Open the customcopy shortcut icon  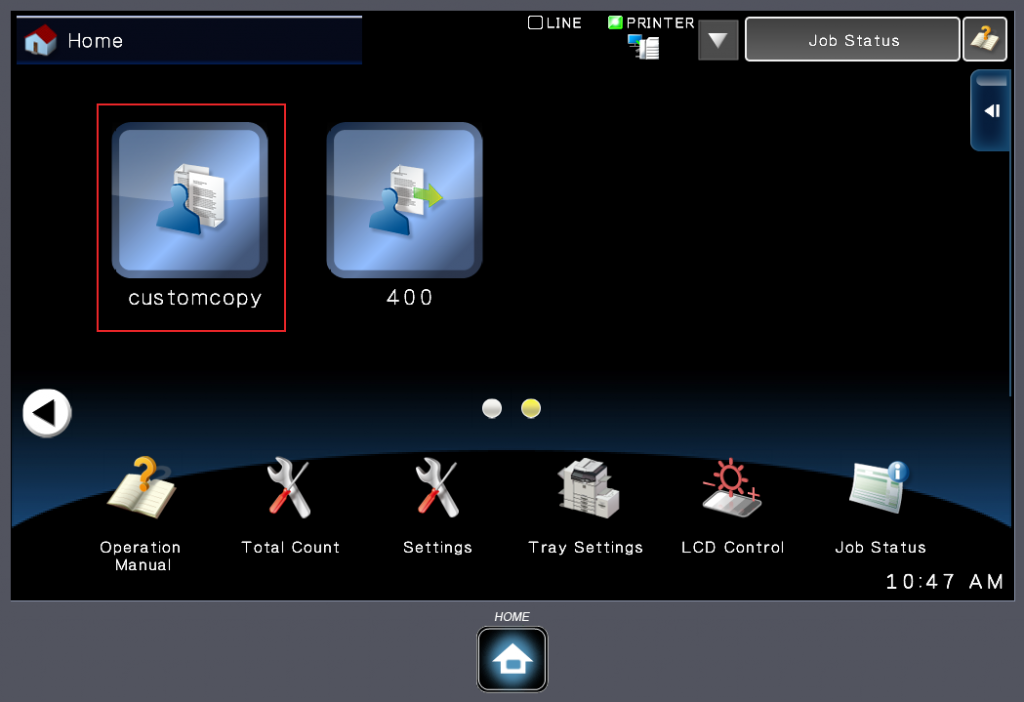[190, 200]
